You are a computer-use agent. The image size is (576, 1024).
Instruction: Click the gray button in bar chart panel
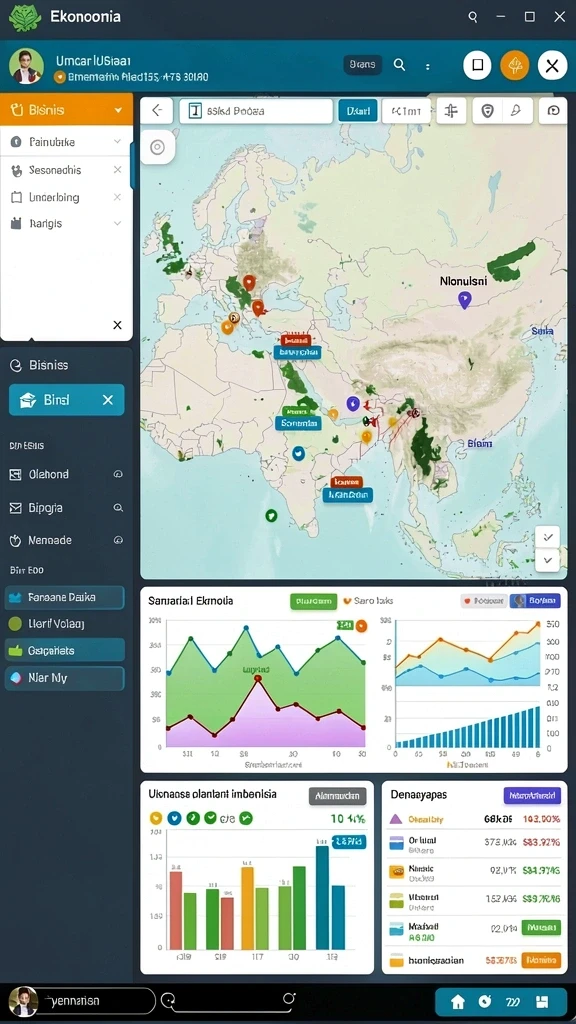tap(337, 796)
